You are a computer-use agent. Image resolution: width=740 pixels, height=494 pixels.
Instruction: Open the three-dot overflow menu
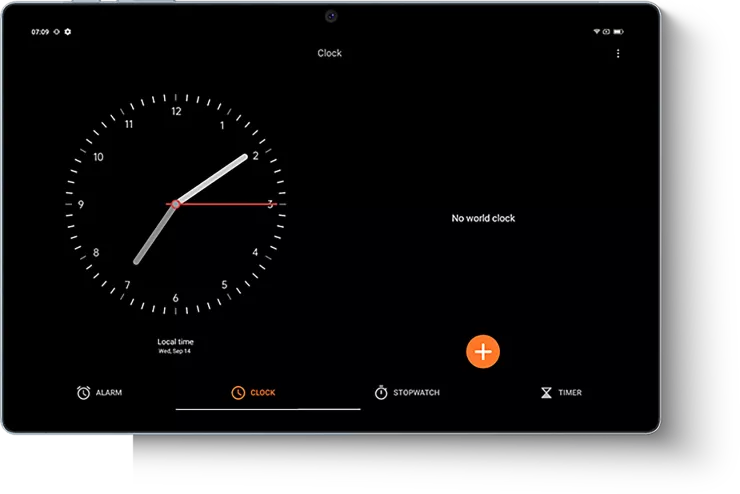[618, 53]
